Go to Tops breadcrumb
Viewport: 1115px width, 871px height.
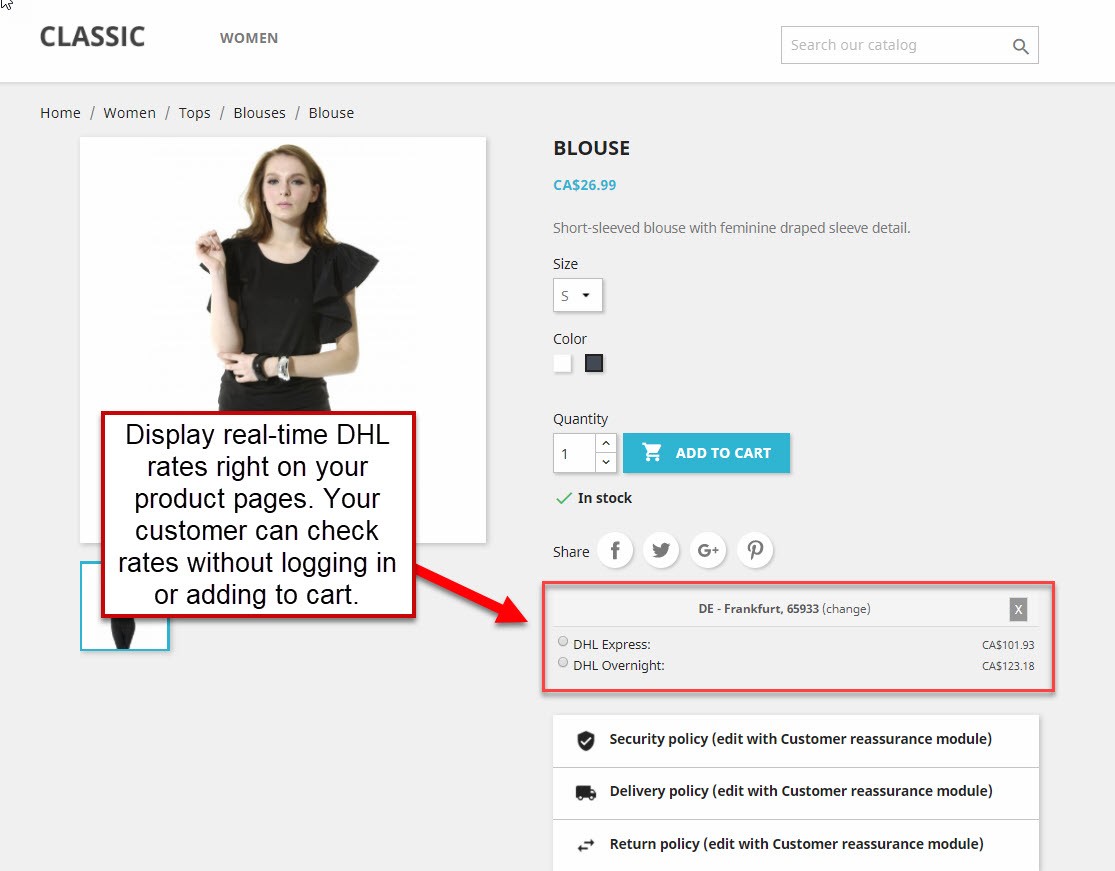tap(194, 113)
